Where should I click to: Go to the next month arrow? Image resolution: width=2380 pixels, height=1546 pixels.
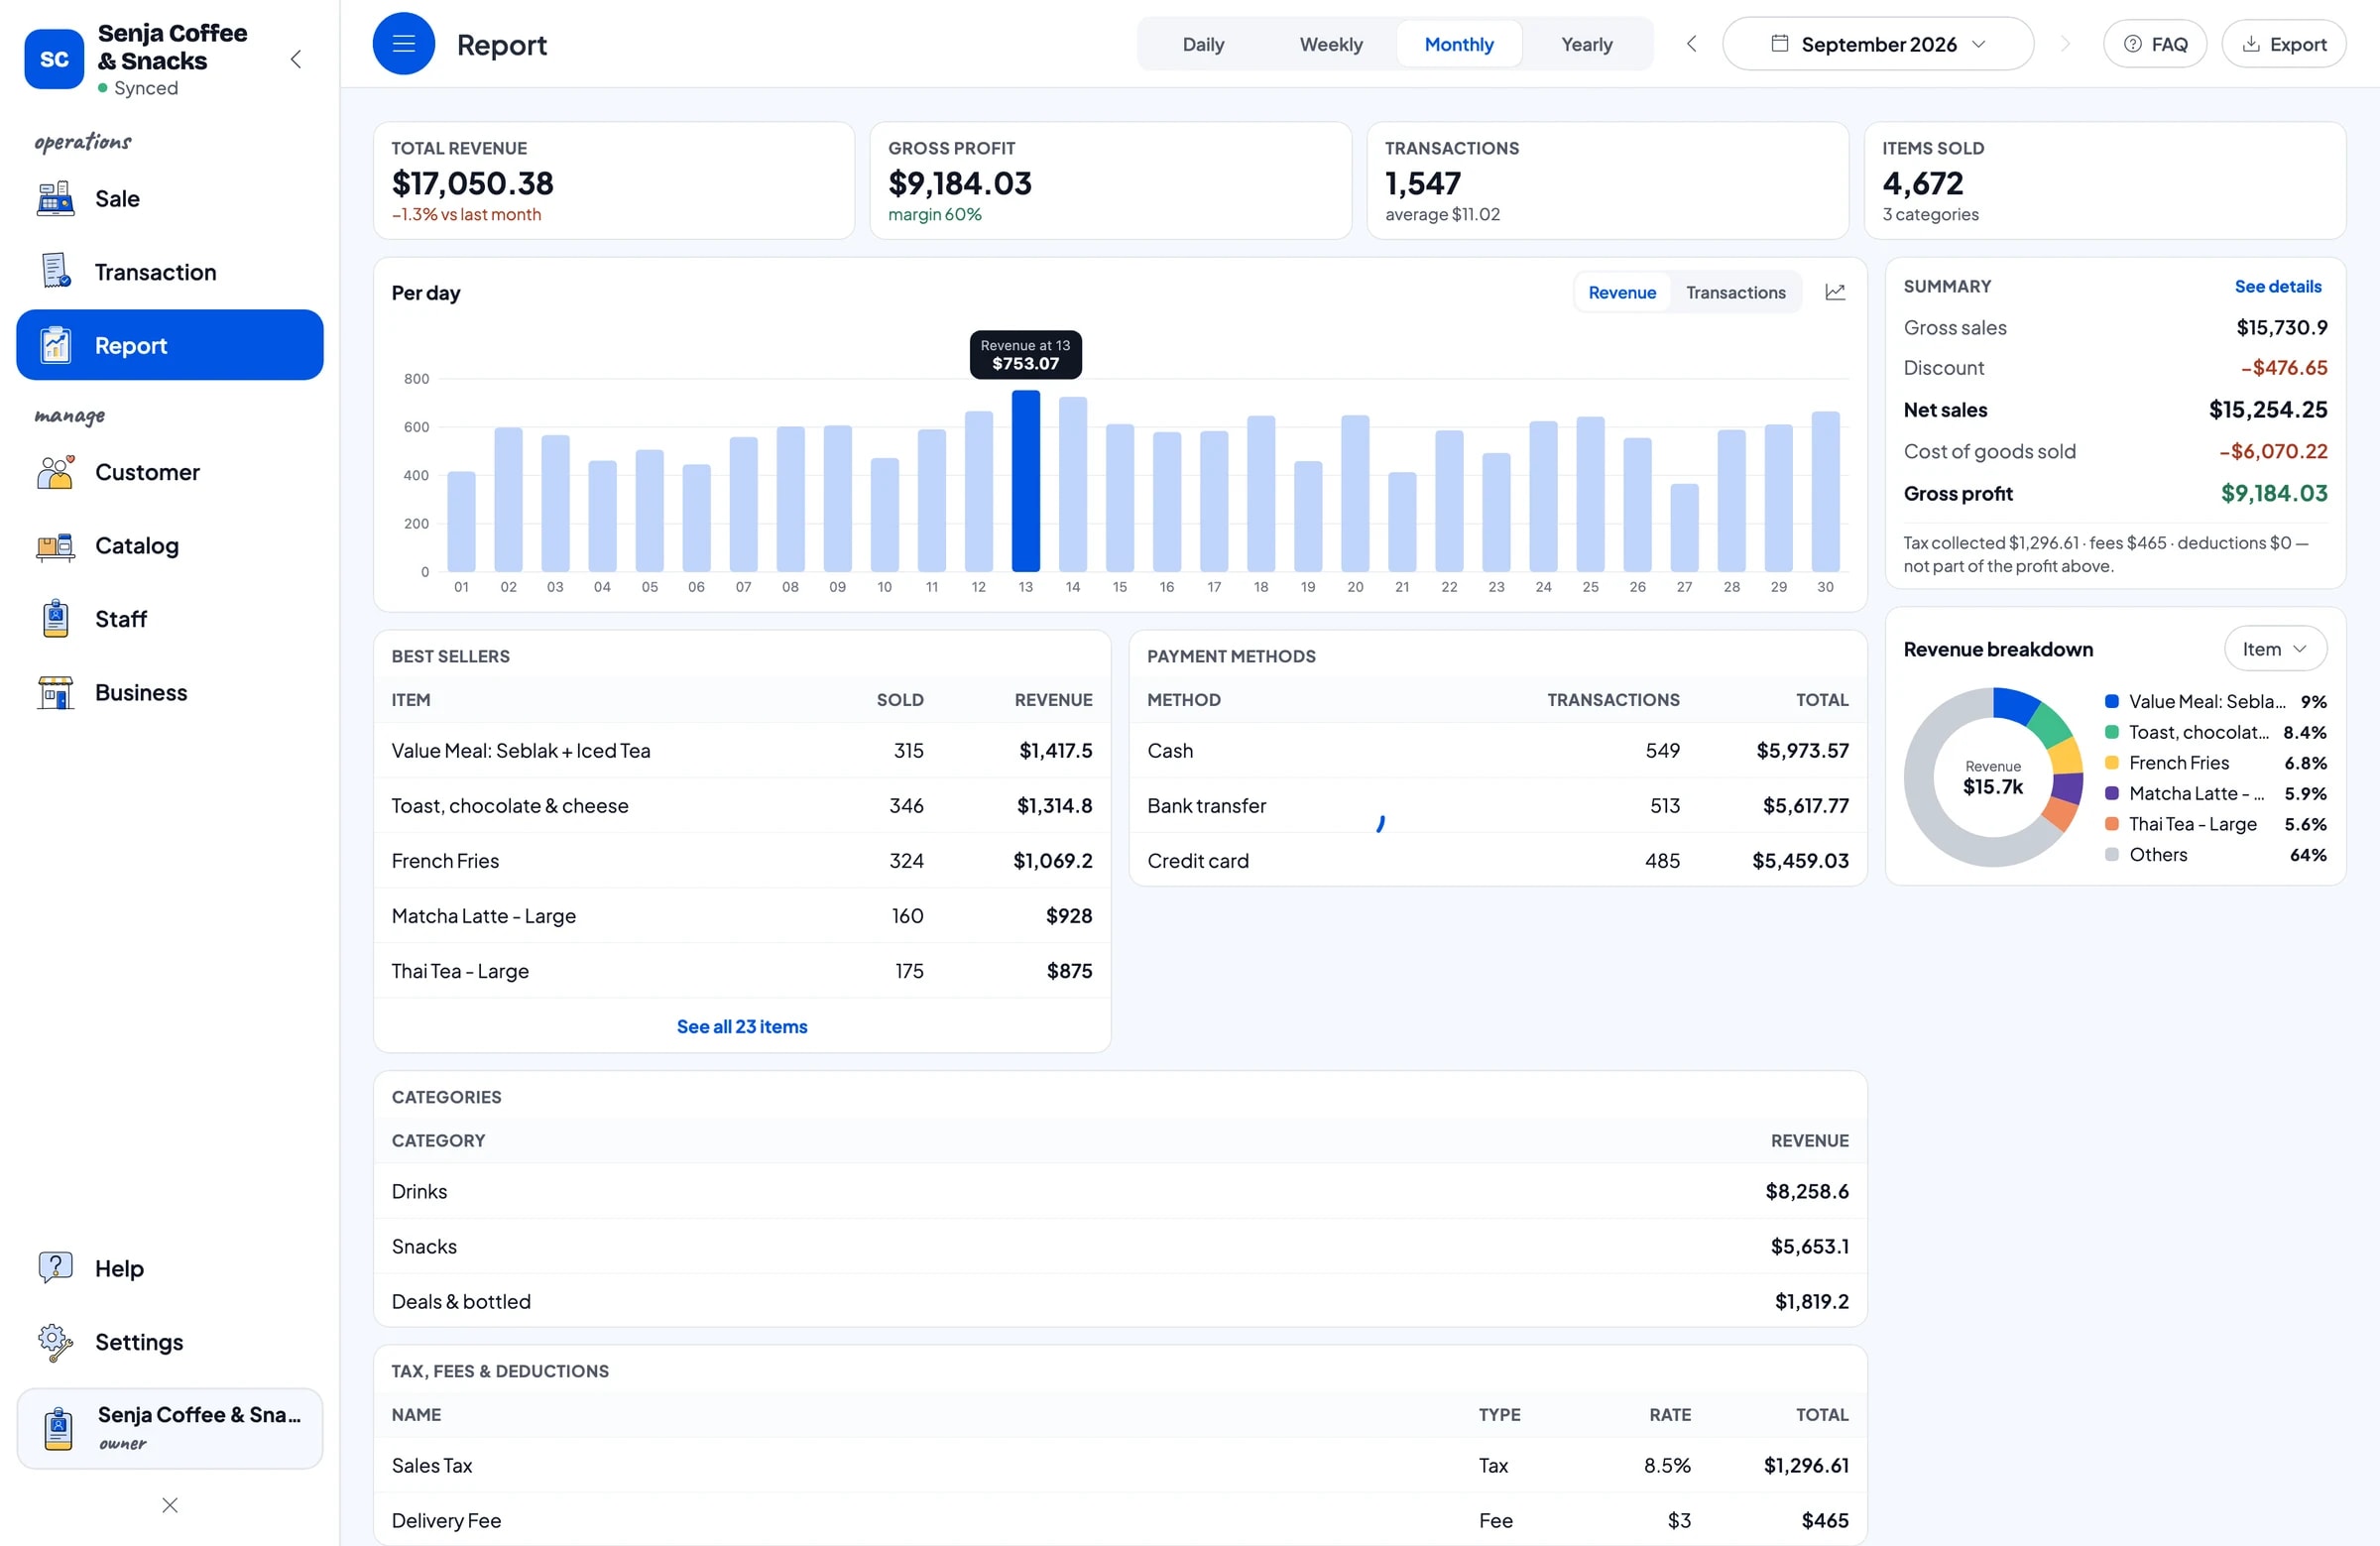click(2065, 44)
